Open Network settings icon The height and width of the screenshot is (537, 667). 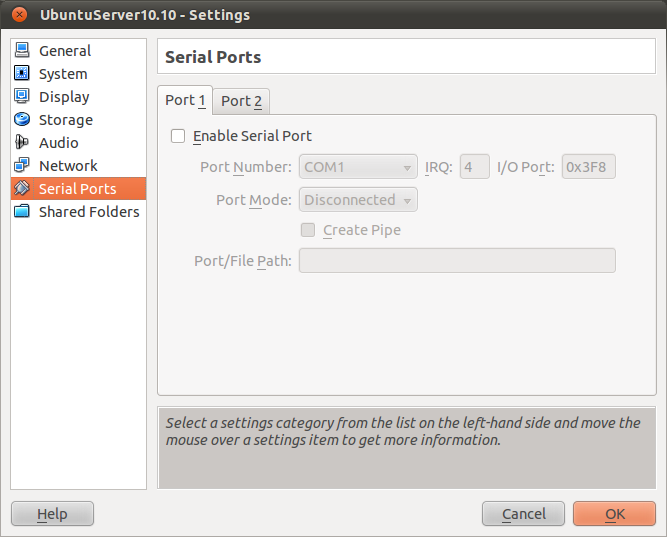[22, 166]
